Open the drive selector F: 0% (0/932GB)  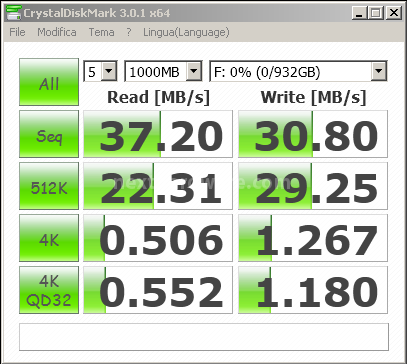pyautogui.click(x=298, y=71)
